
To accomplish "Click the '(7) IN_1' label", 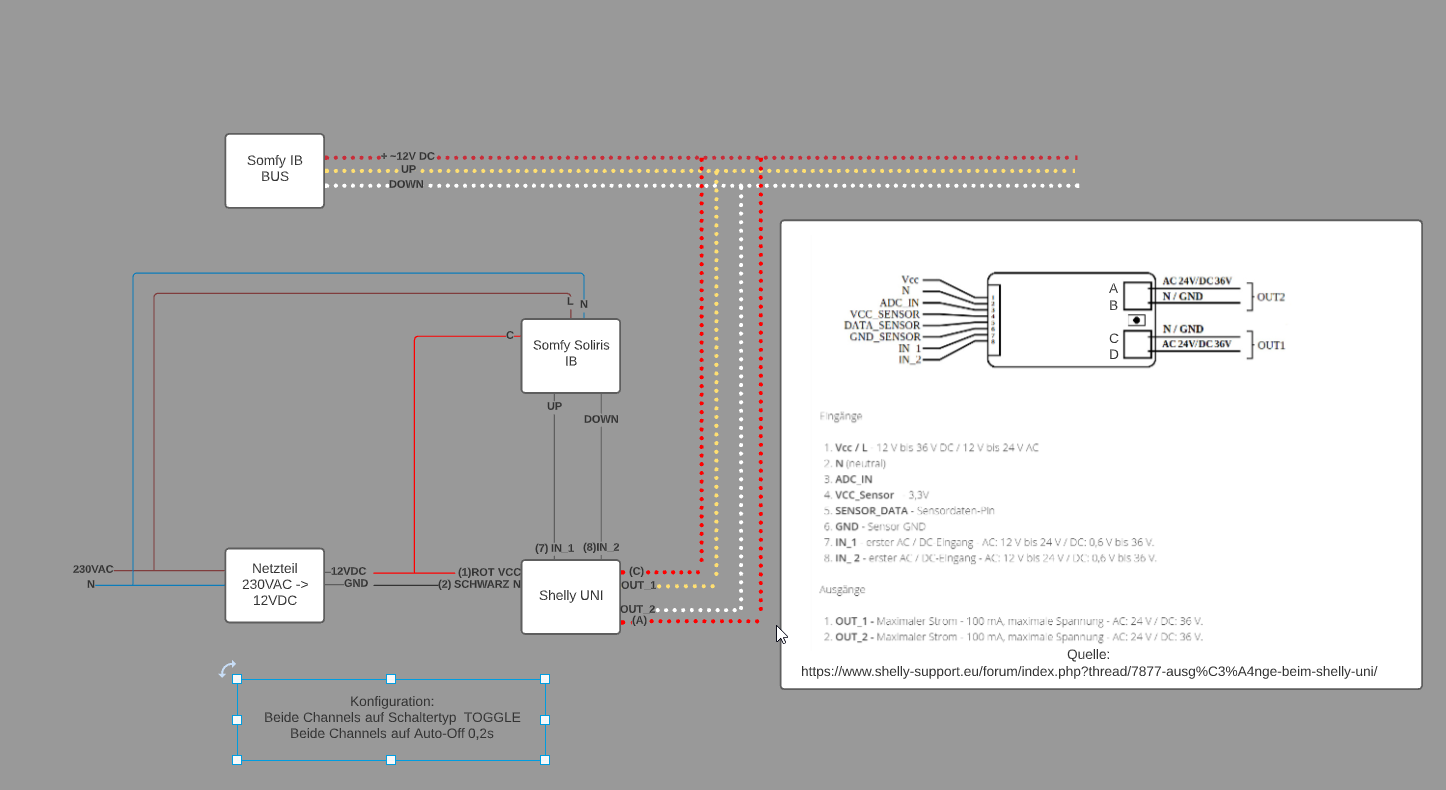I will click(554, 548).
